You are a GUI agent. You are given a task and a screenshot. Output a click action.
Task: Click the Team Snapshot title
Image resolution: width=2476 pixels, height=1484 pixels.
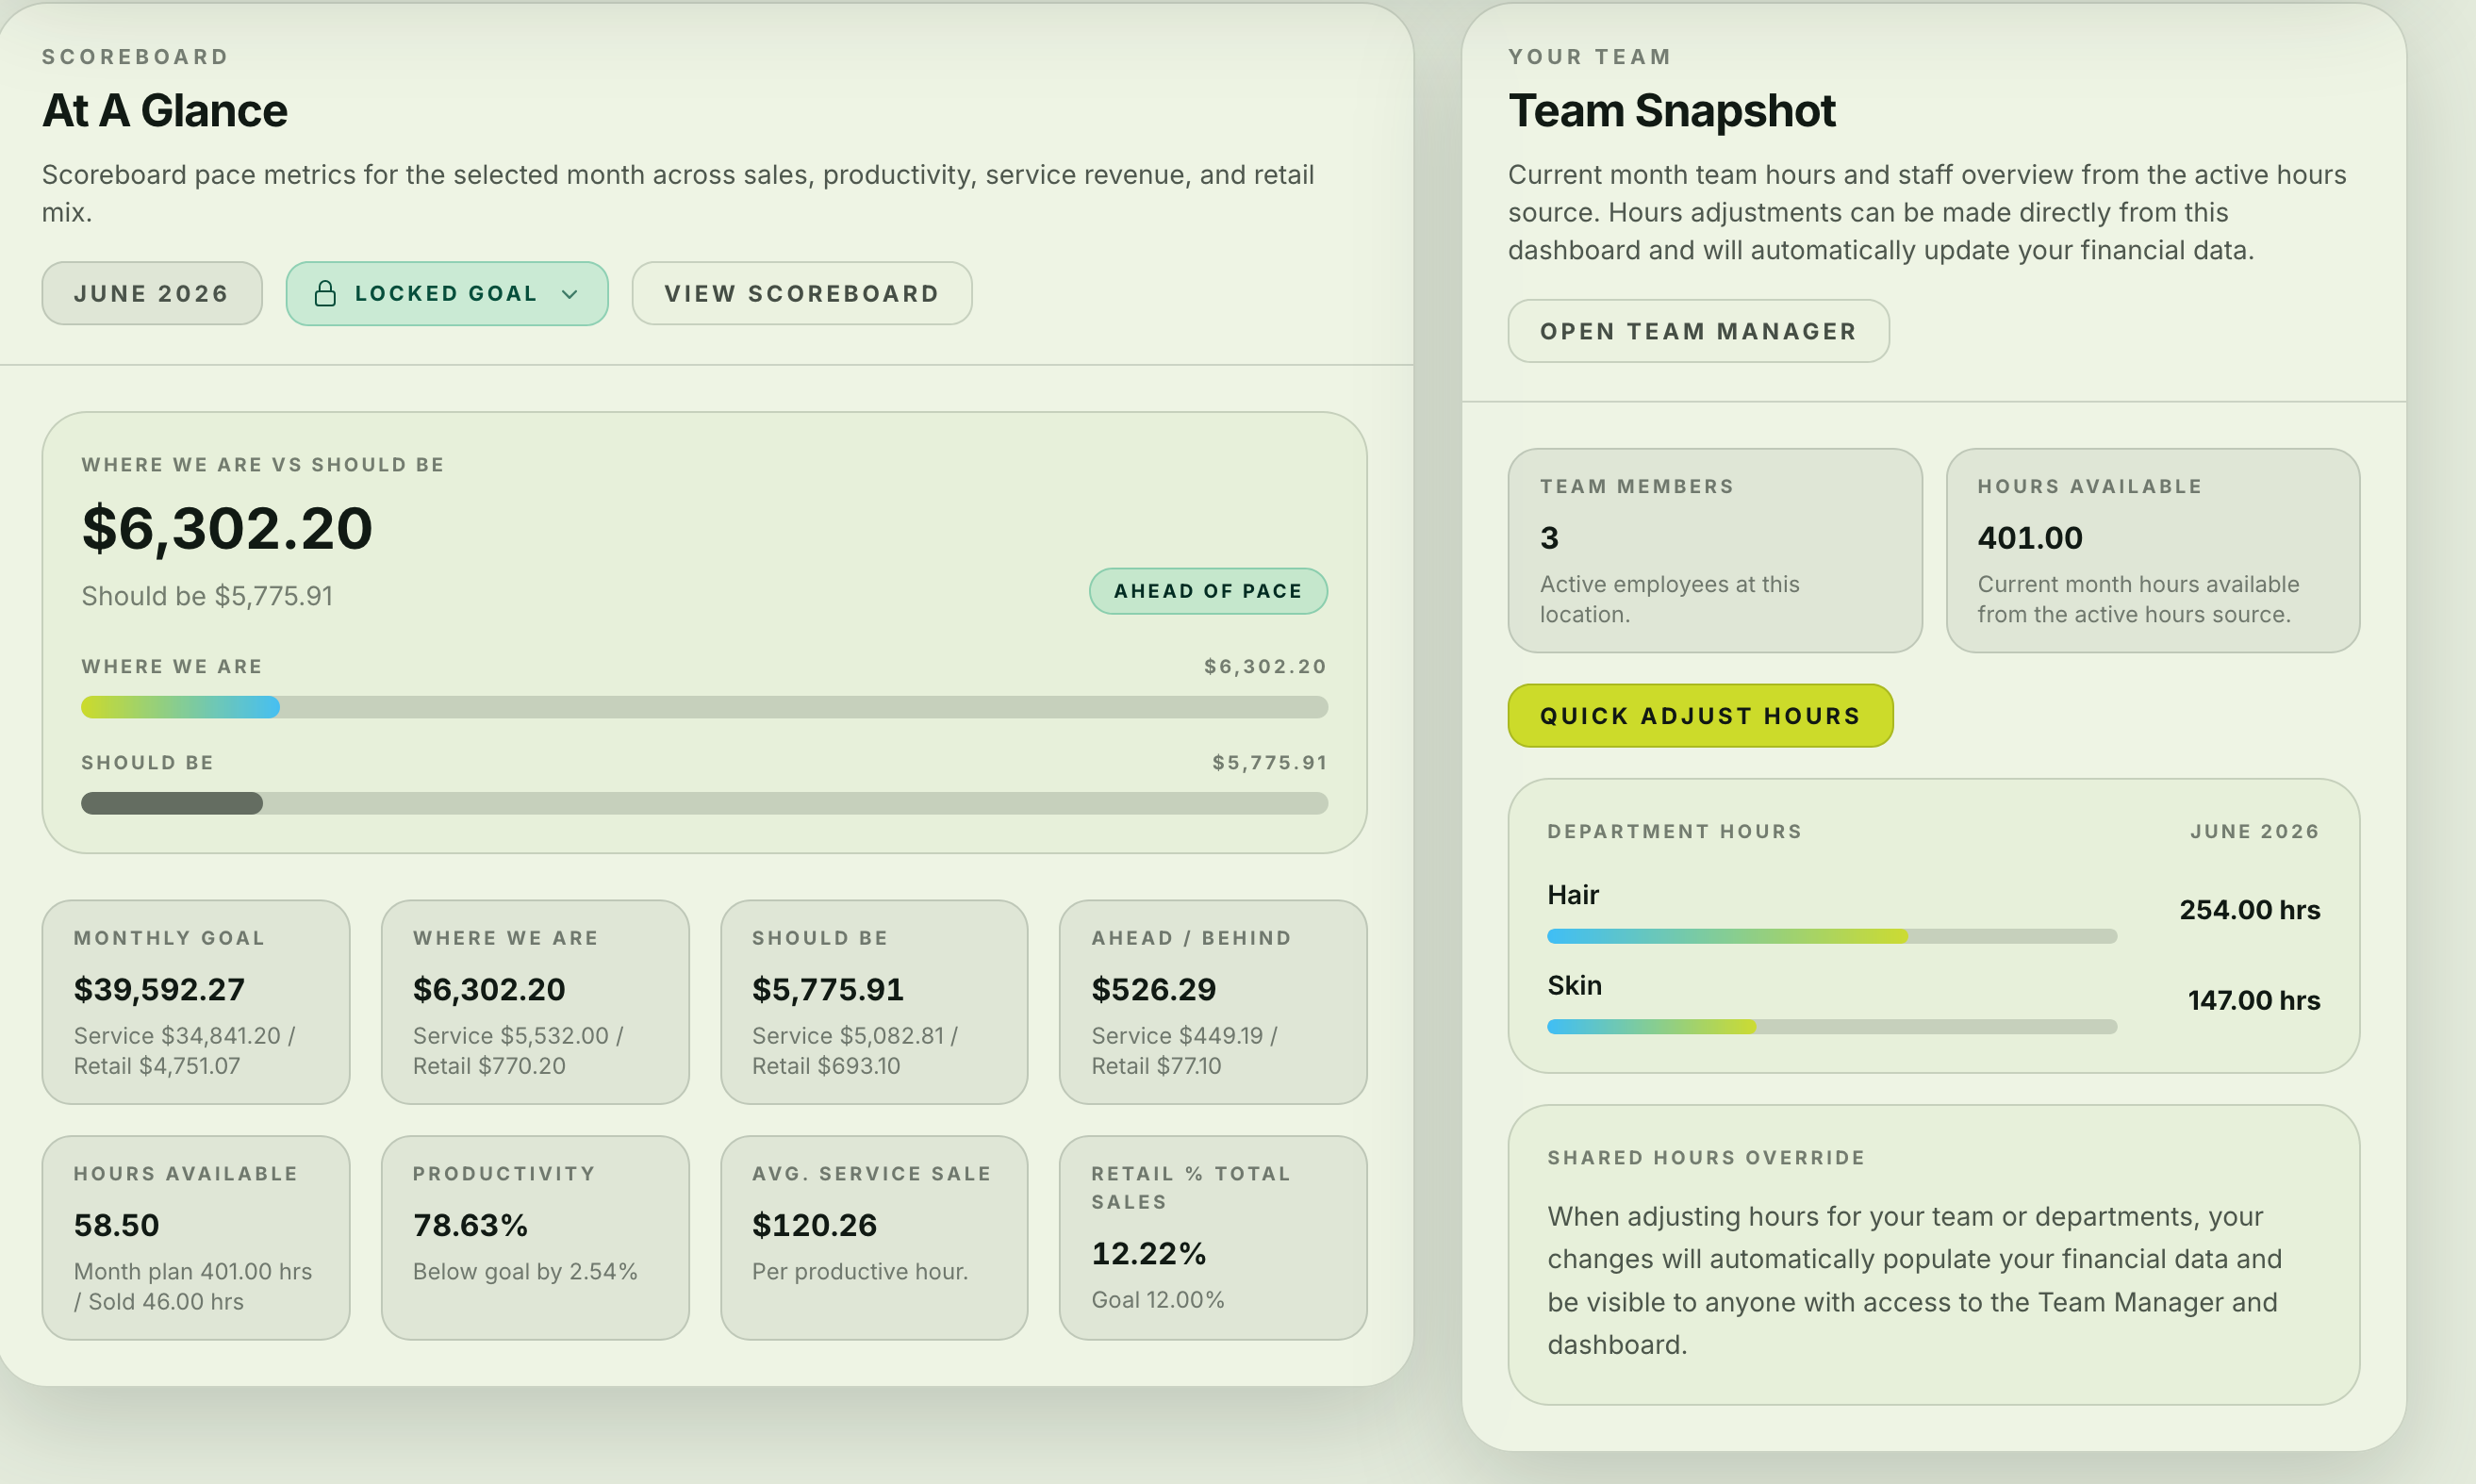point(1672,110)
